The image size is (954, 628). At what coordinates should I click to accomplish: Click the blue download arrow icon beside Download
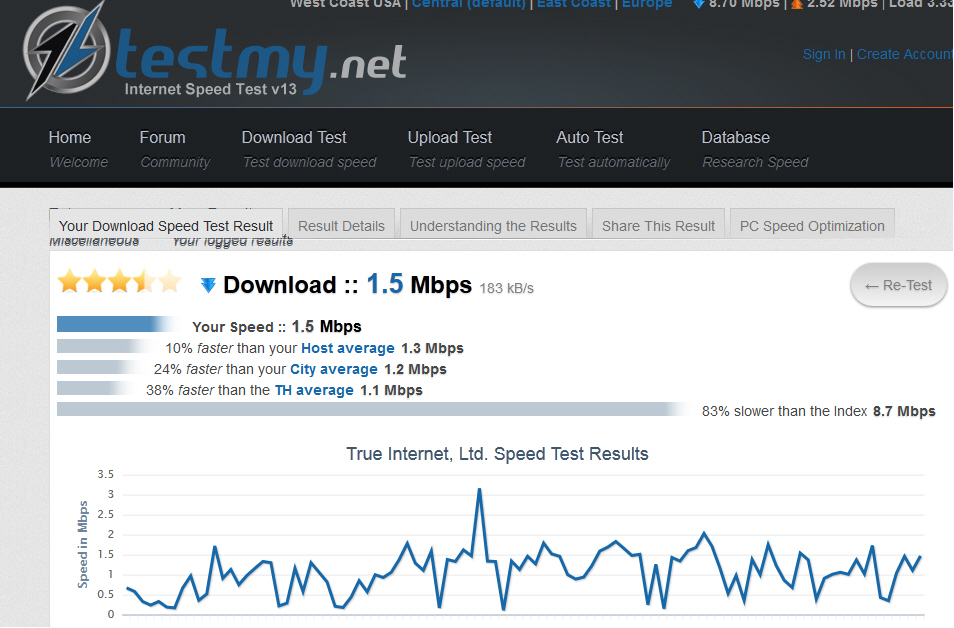(208, 285)
